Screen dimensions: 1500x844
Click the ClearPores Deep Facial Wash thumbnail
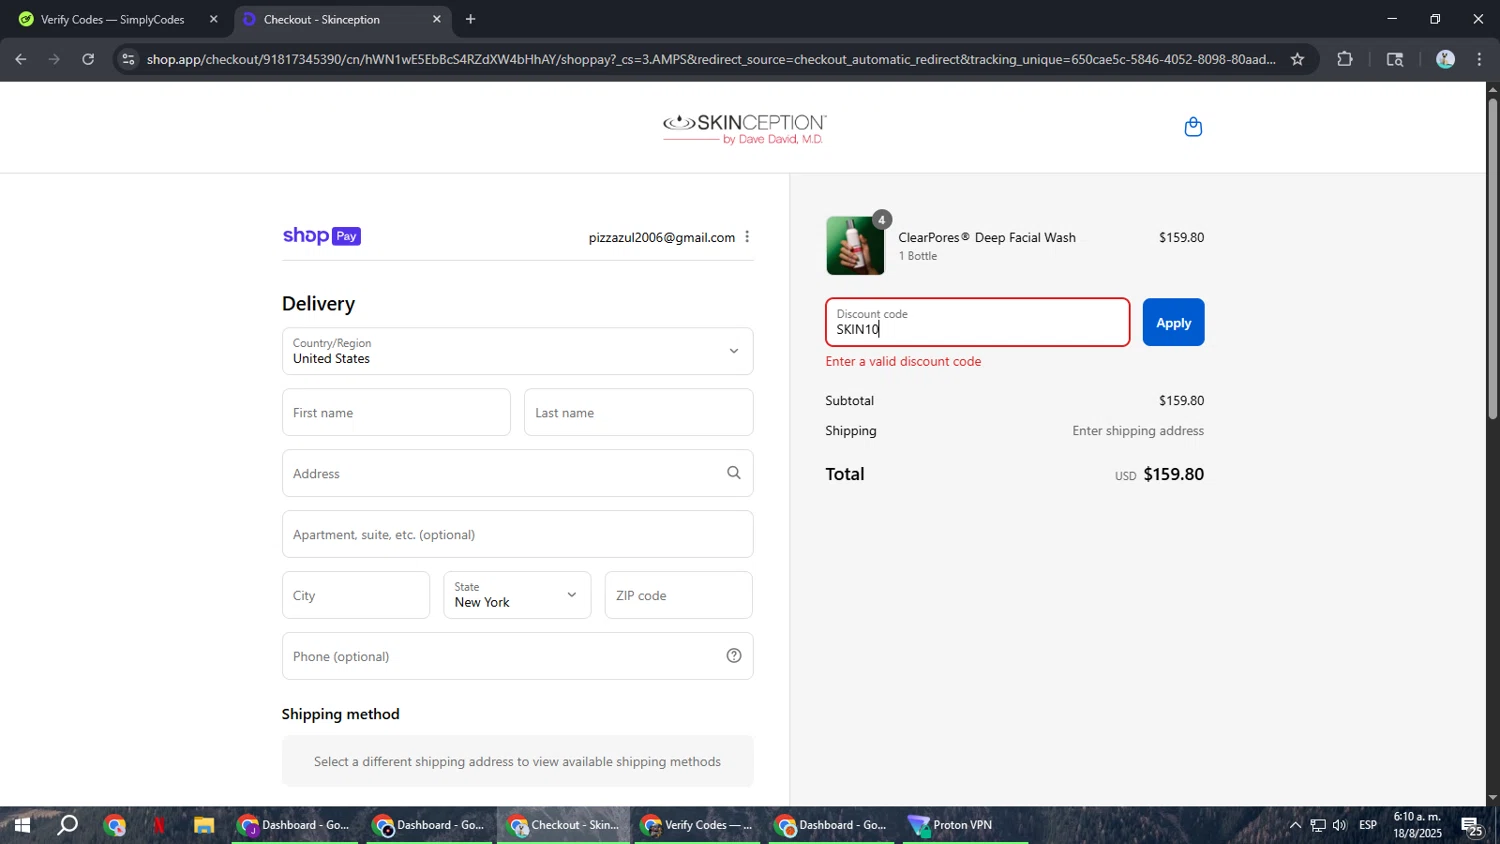[855, 245]
